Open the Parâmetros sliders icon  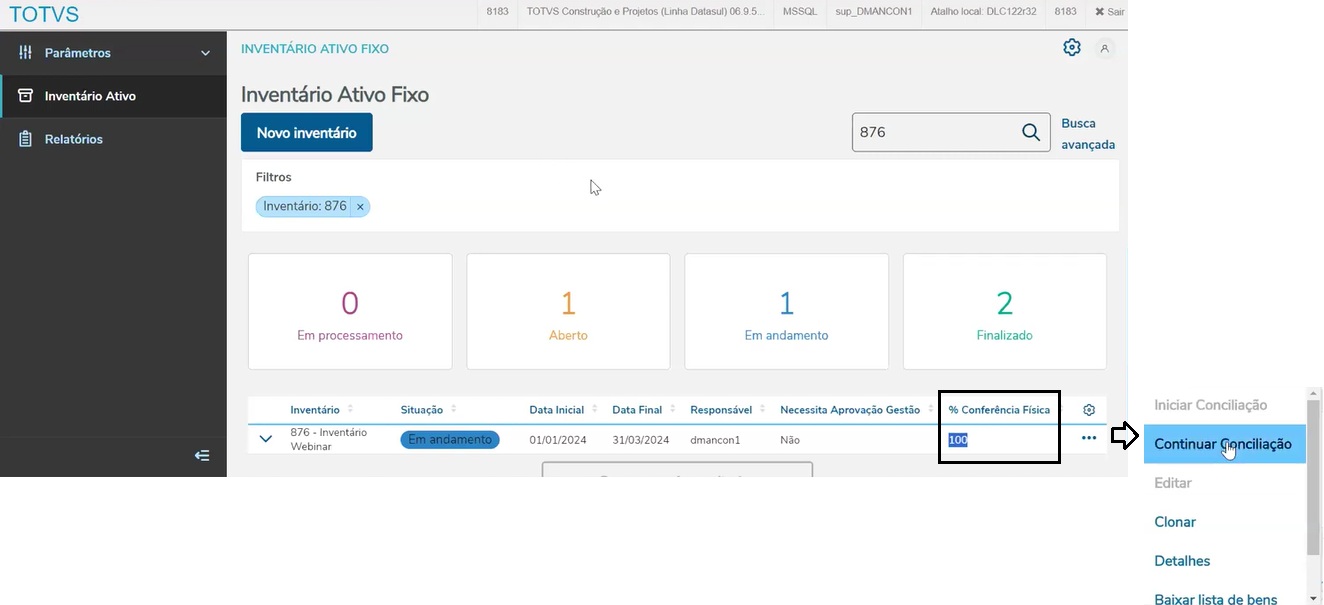coord(26,53)
